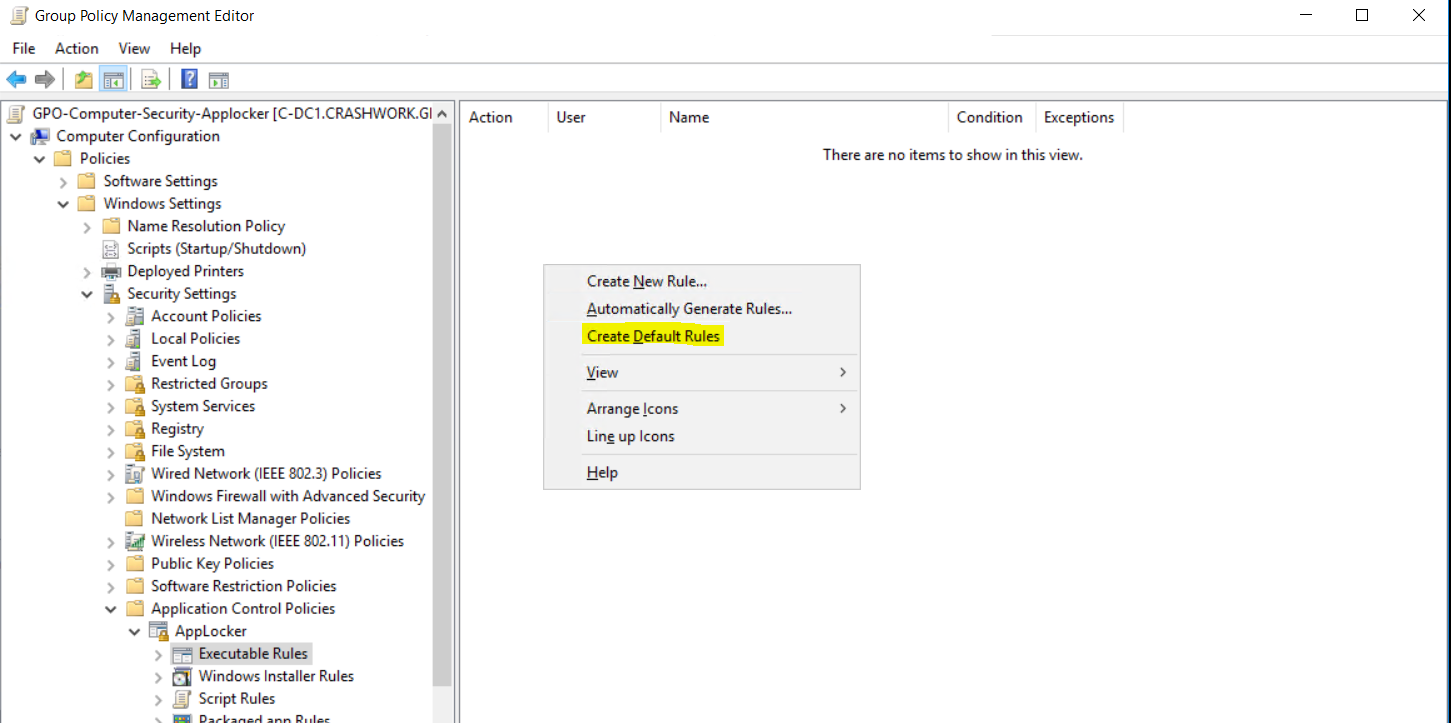Open the Action menu
The height and width of the screenshot is (723, 1451).
pyautogui.click(x=77, y=48)
